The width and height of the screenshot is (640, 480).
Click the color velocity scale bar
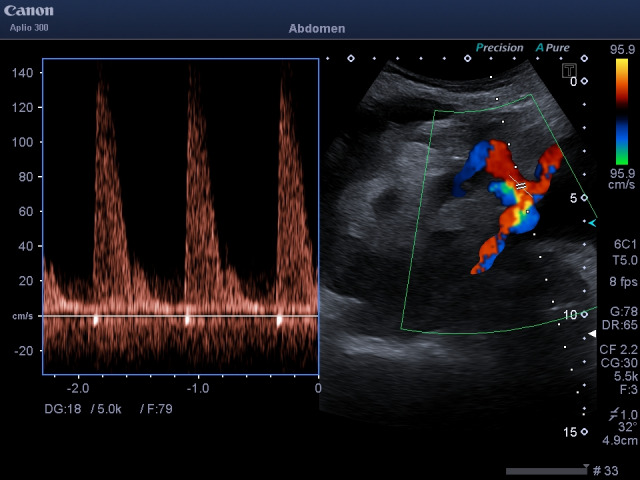[622, 110]
